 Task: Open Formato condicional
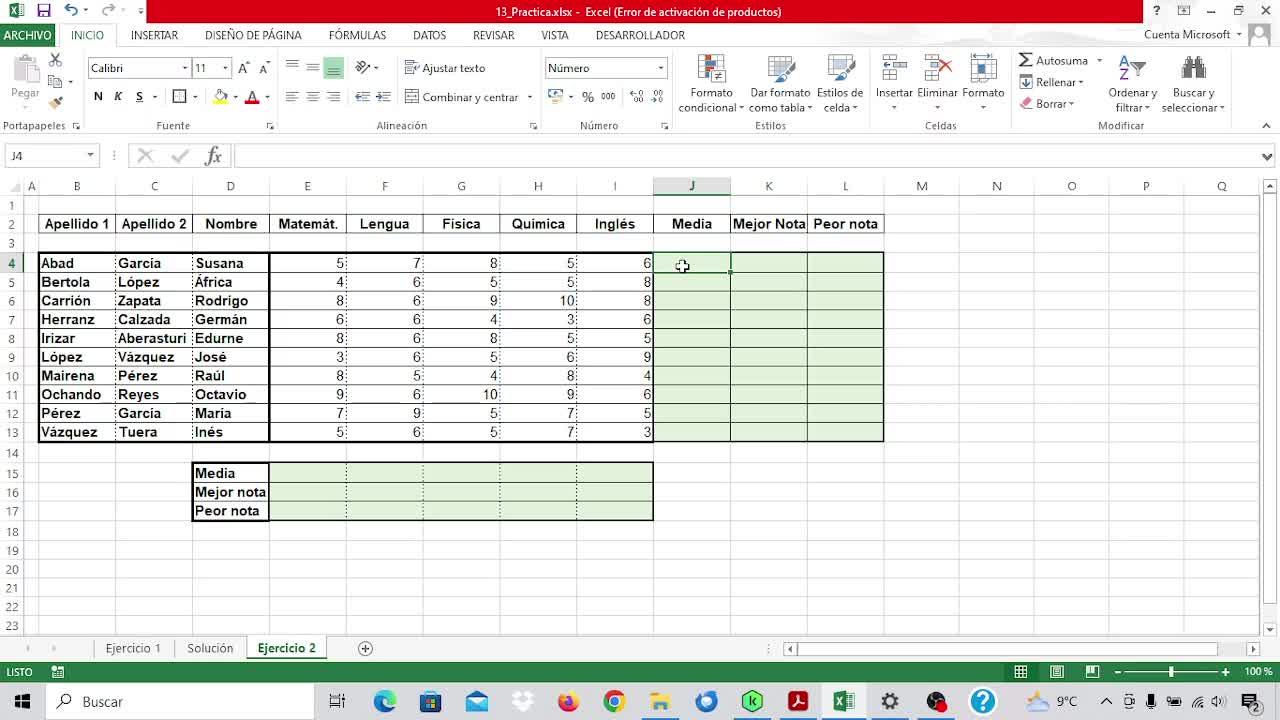[x=711, y=84]
